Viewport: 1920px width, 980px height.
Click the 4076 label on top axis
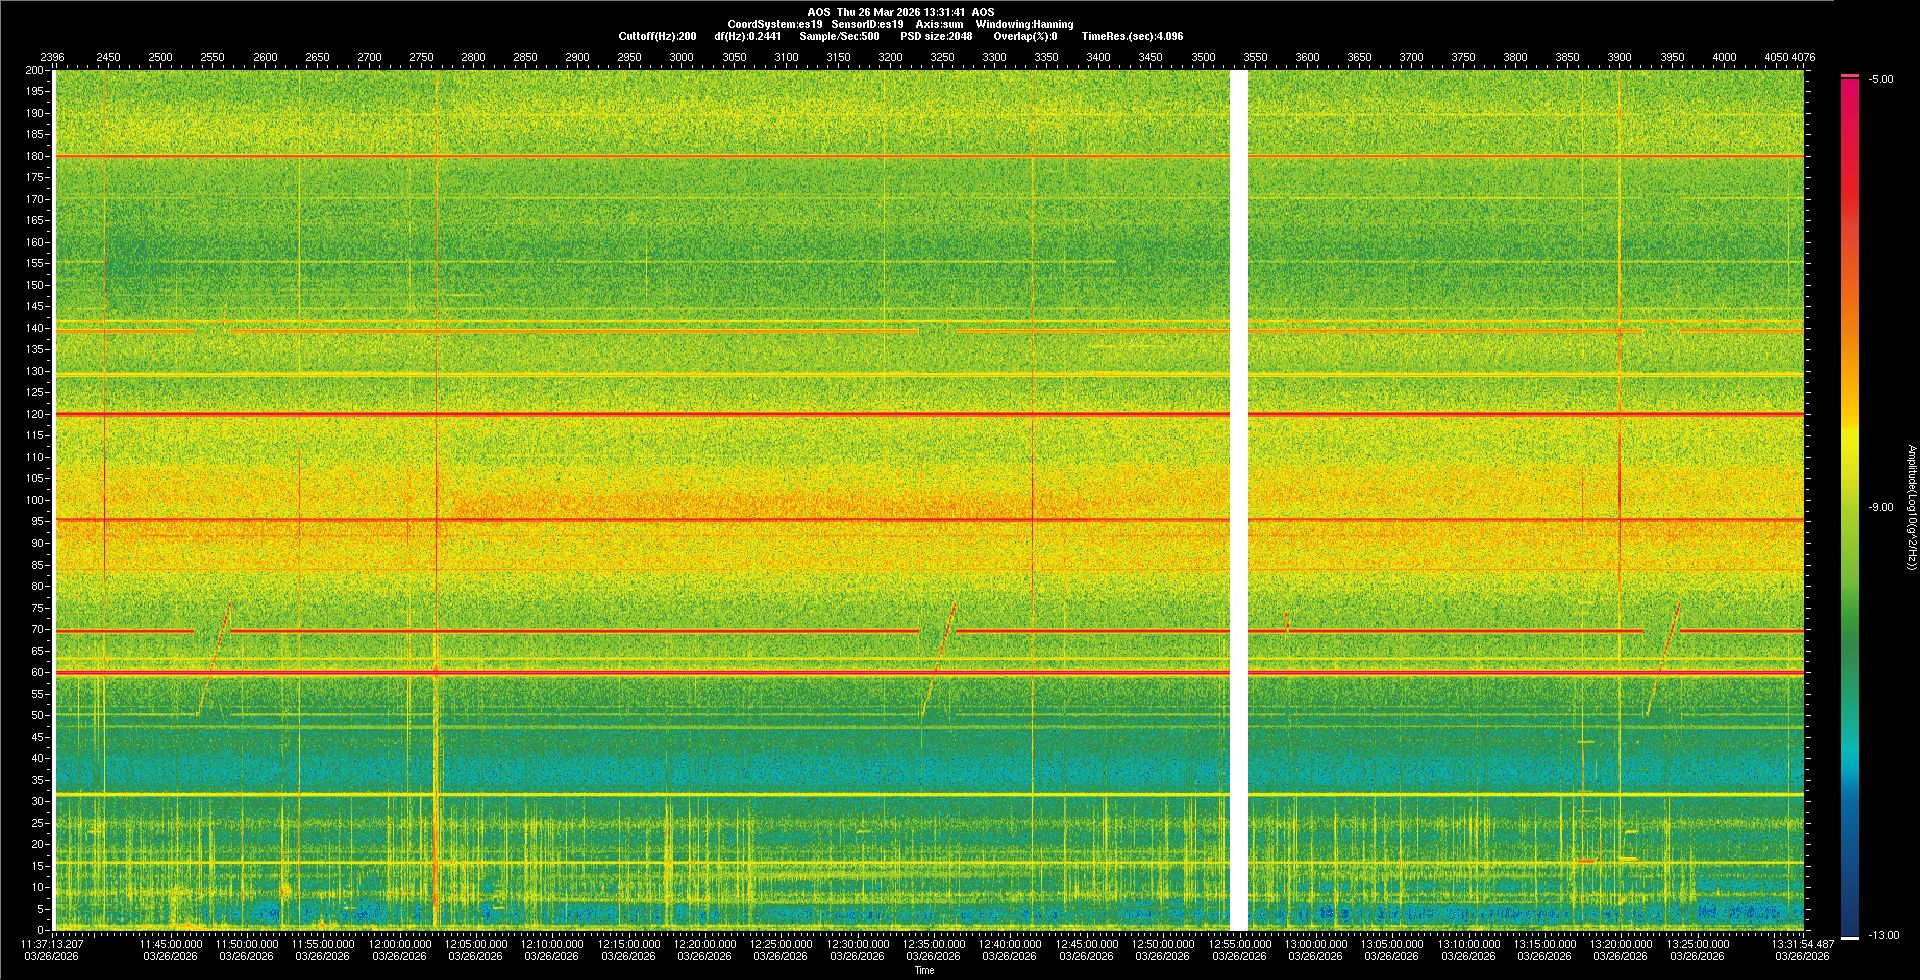click(x=1803, y=57)
